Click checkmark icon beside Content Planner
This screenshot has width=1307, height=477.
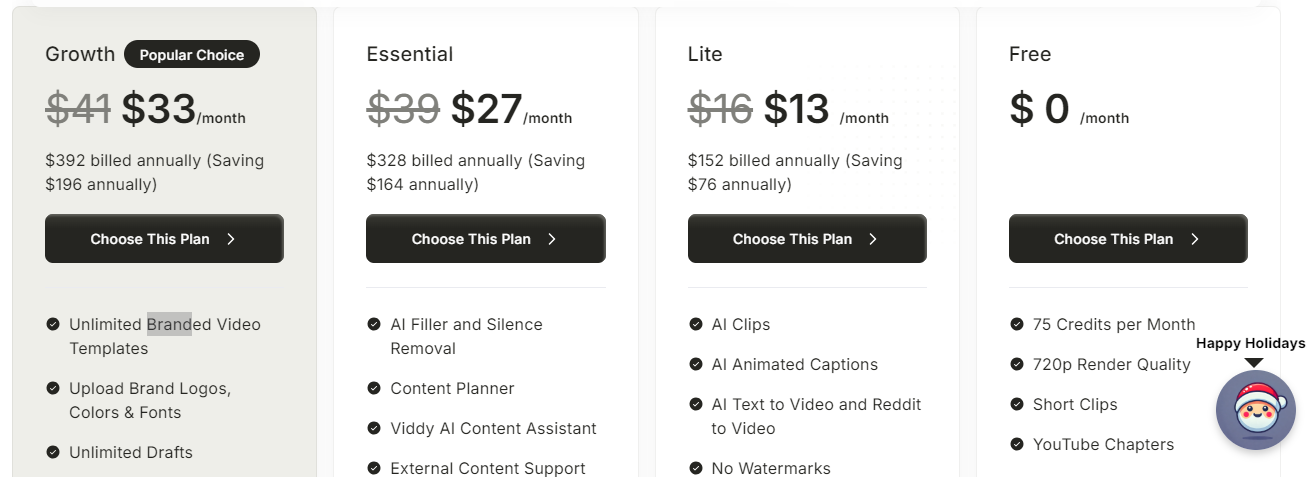(374, 388)
